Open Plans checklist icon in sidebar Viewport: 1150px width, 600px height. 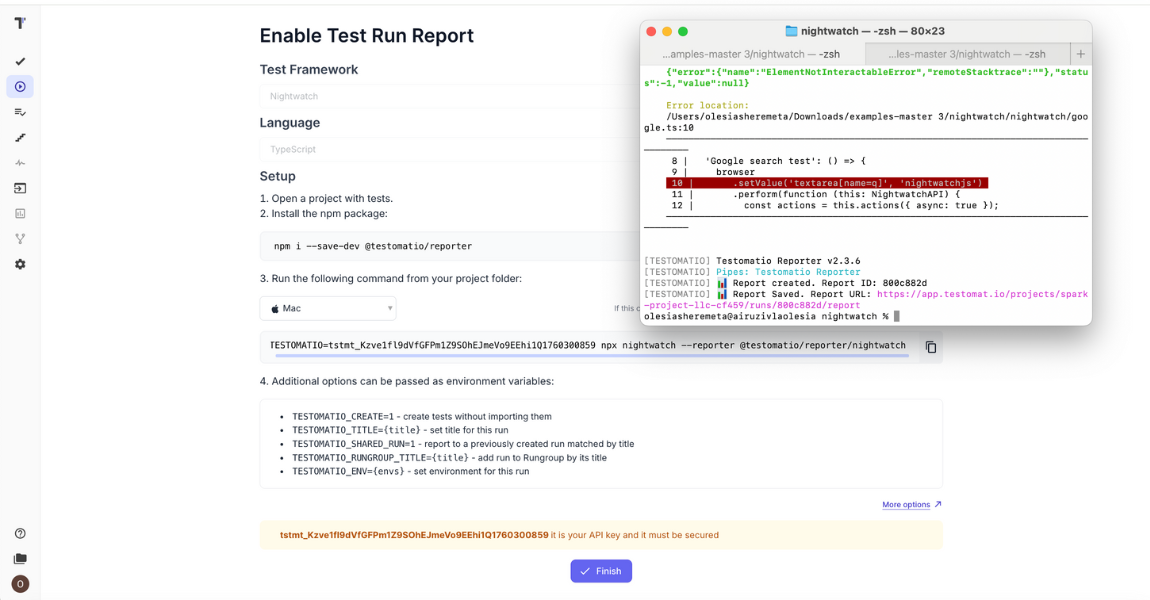point(20,112)
